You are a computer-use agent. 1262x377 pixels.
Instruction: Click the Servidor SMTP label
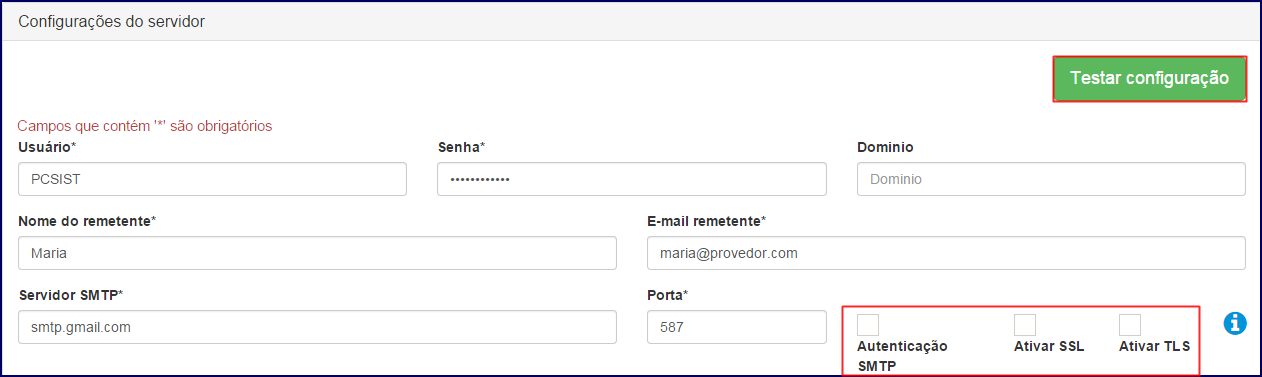coord(71,294)
